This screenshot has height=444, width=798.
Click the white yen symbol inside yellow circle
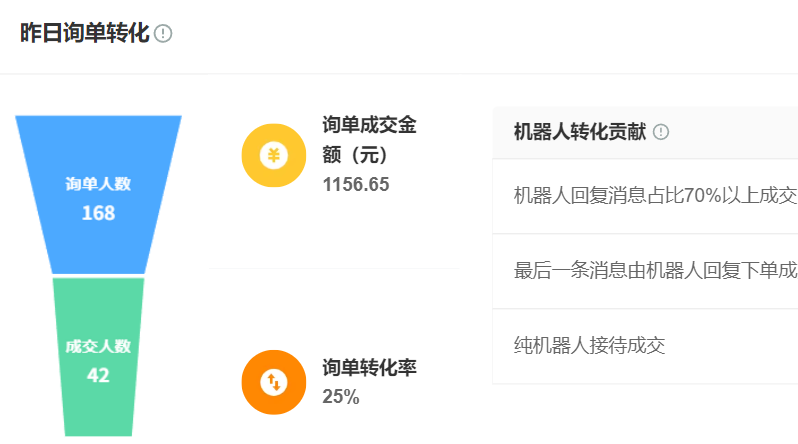tap(274, 155)
